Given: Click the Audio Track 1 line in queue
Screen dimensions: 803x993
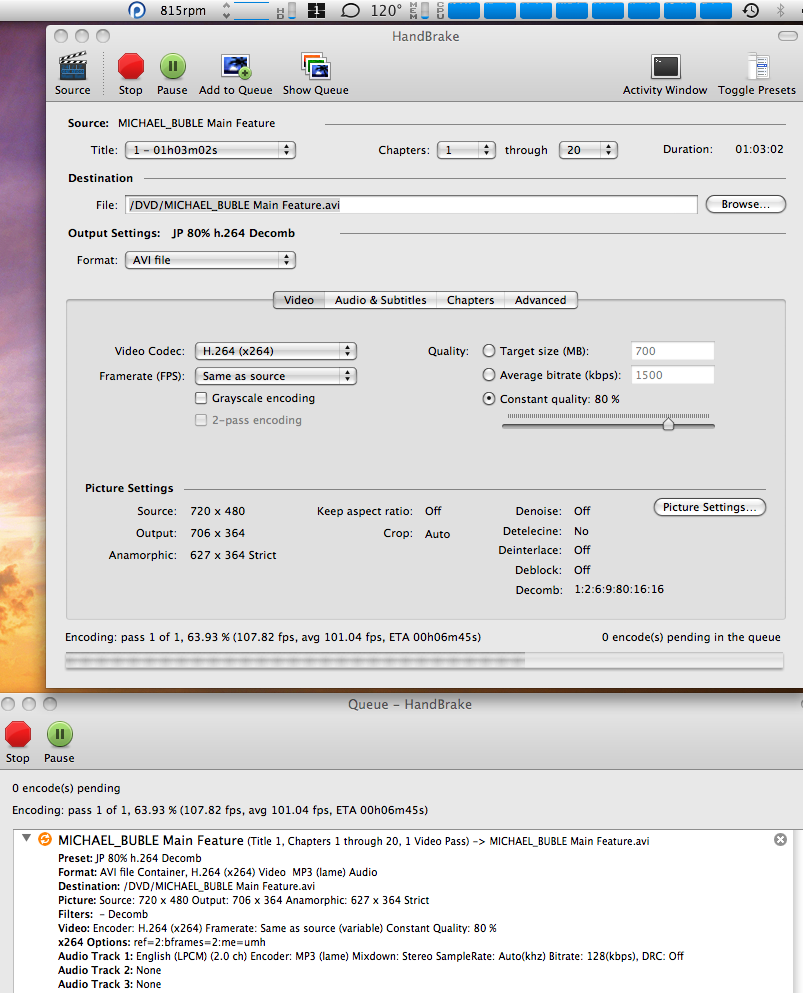Looking at the screenshot, I should pyautogui.click(x=370, y=956).
